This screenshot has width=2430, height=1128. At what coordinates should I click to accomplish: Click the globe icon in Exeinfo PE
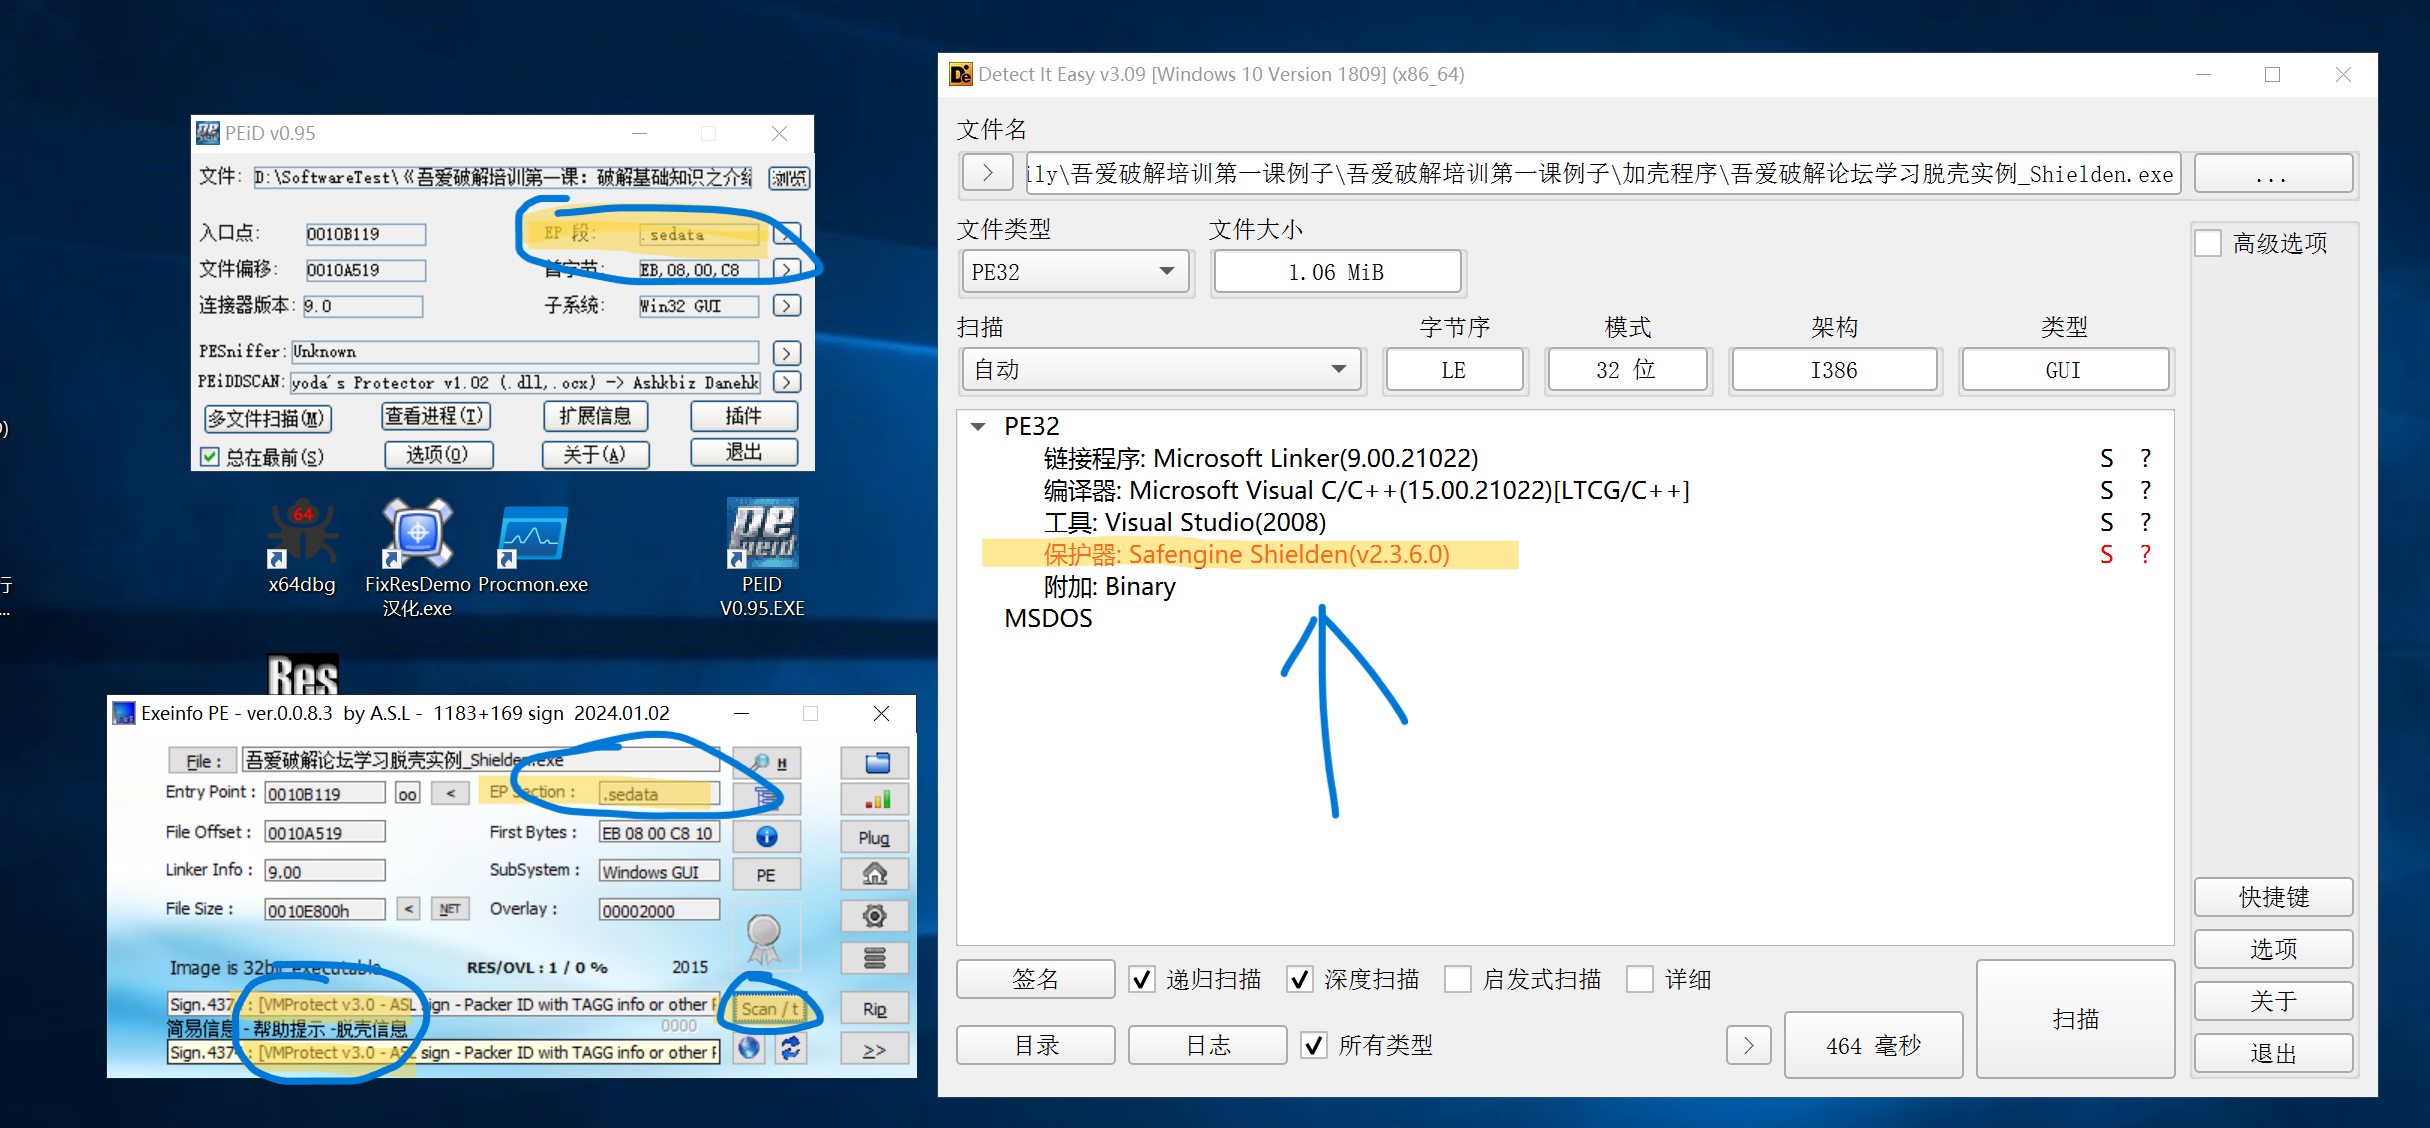pos(750,1048)
